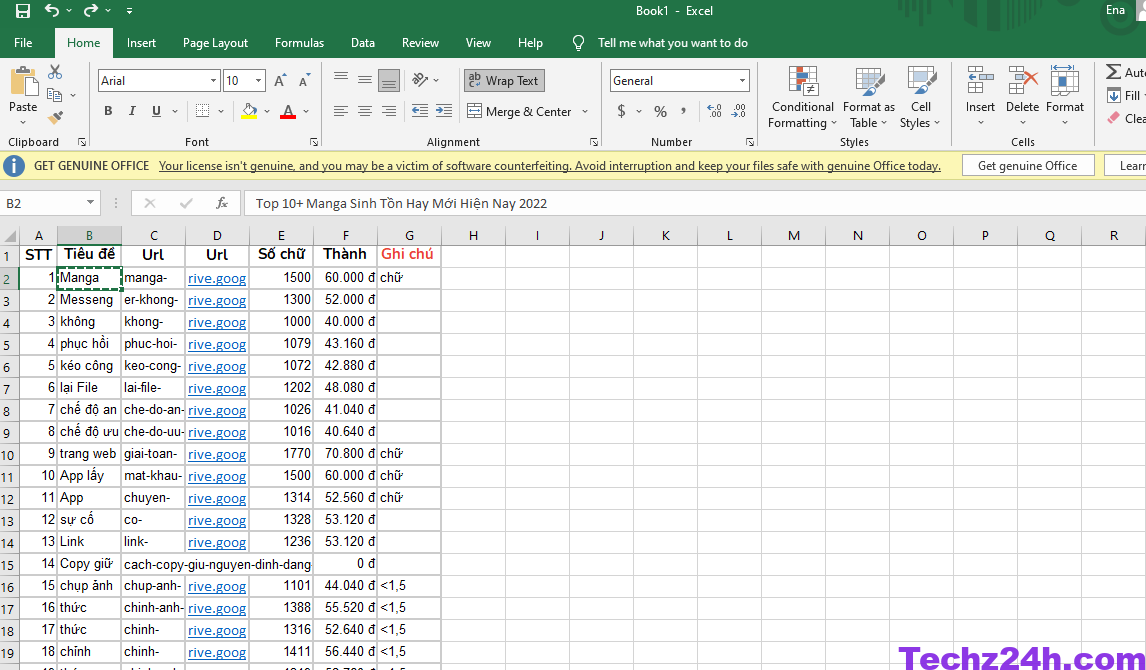Open the license isn't genuine warning link
The image size is (1146, 670).
pyautogui.click(x=550, y=166)
